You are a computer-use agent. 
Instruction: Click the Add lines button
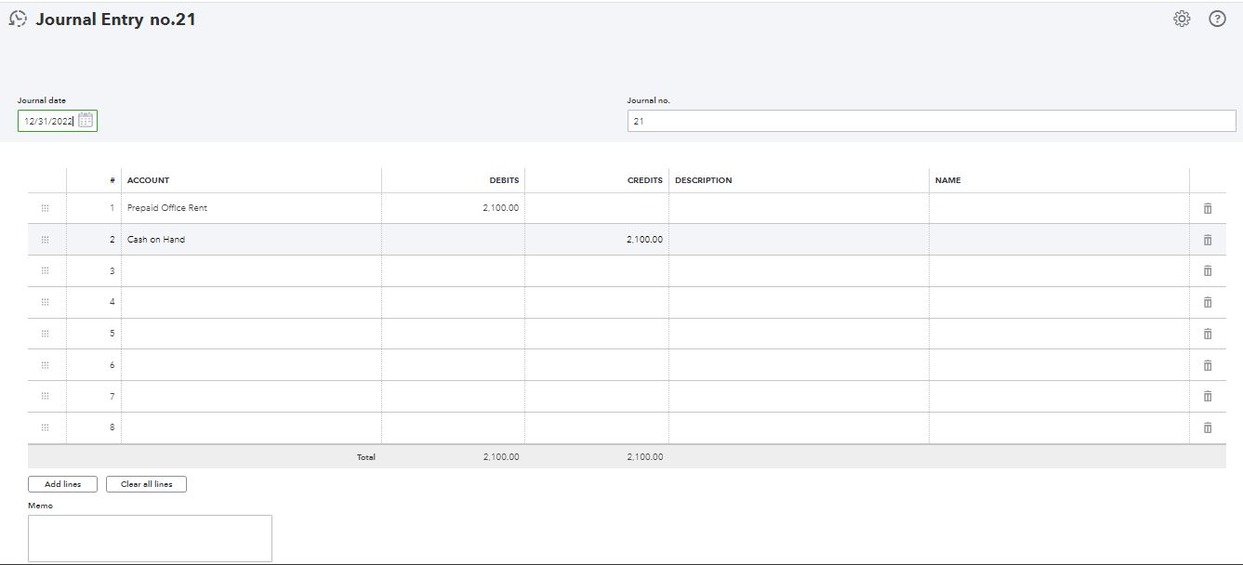tap(63, 484)
